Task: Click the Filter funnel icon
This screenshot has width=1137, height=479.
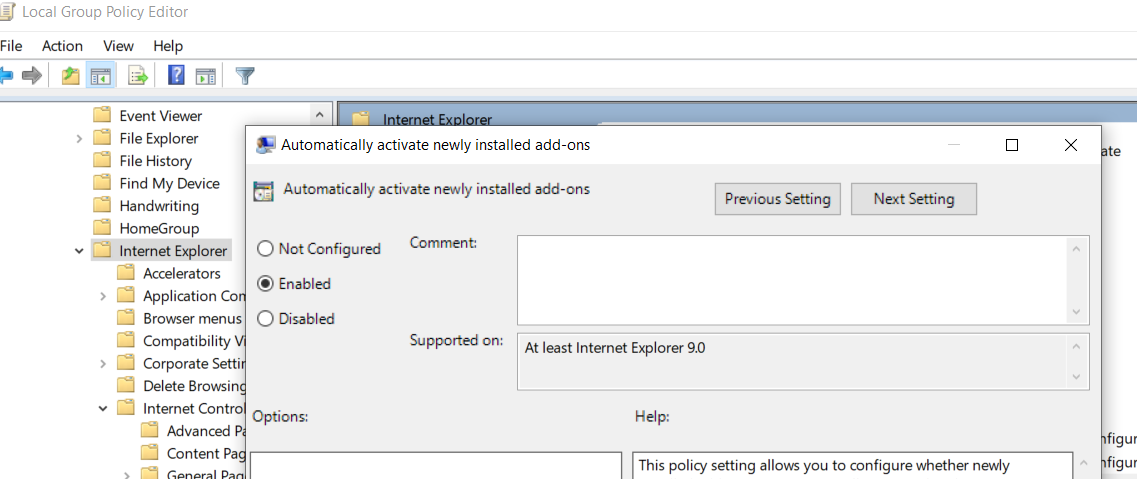Action: coord(244,75)
